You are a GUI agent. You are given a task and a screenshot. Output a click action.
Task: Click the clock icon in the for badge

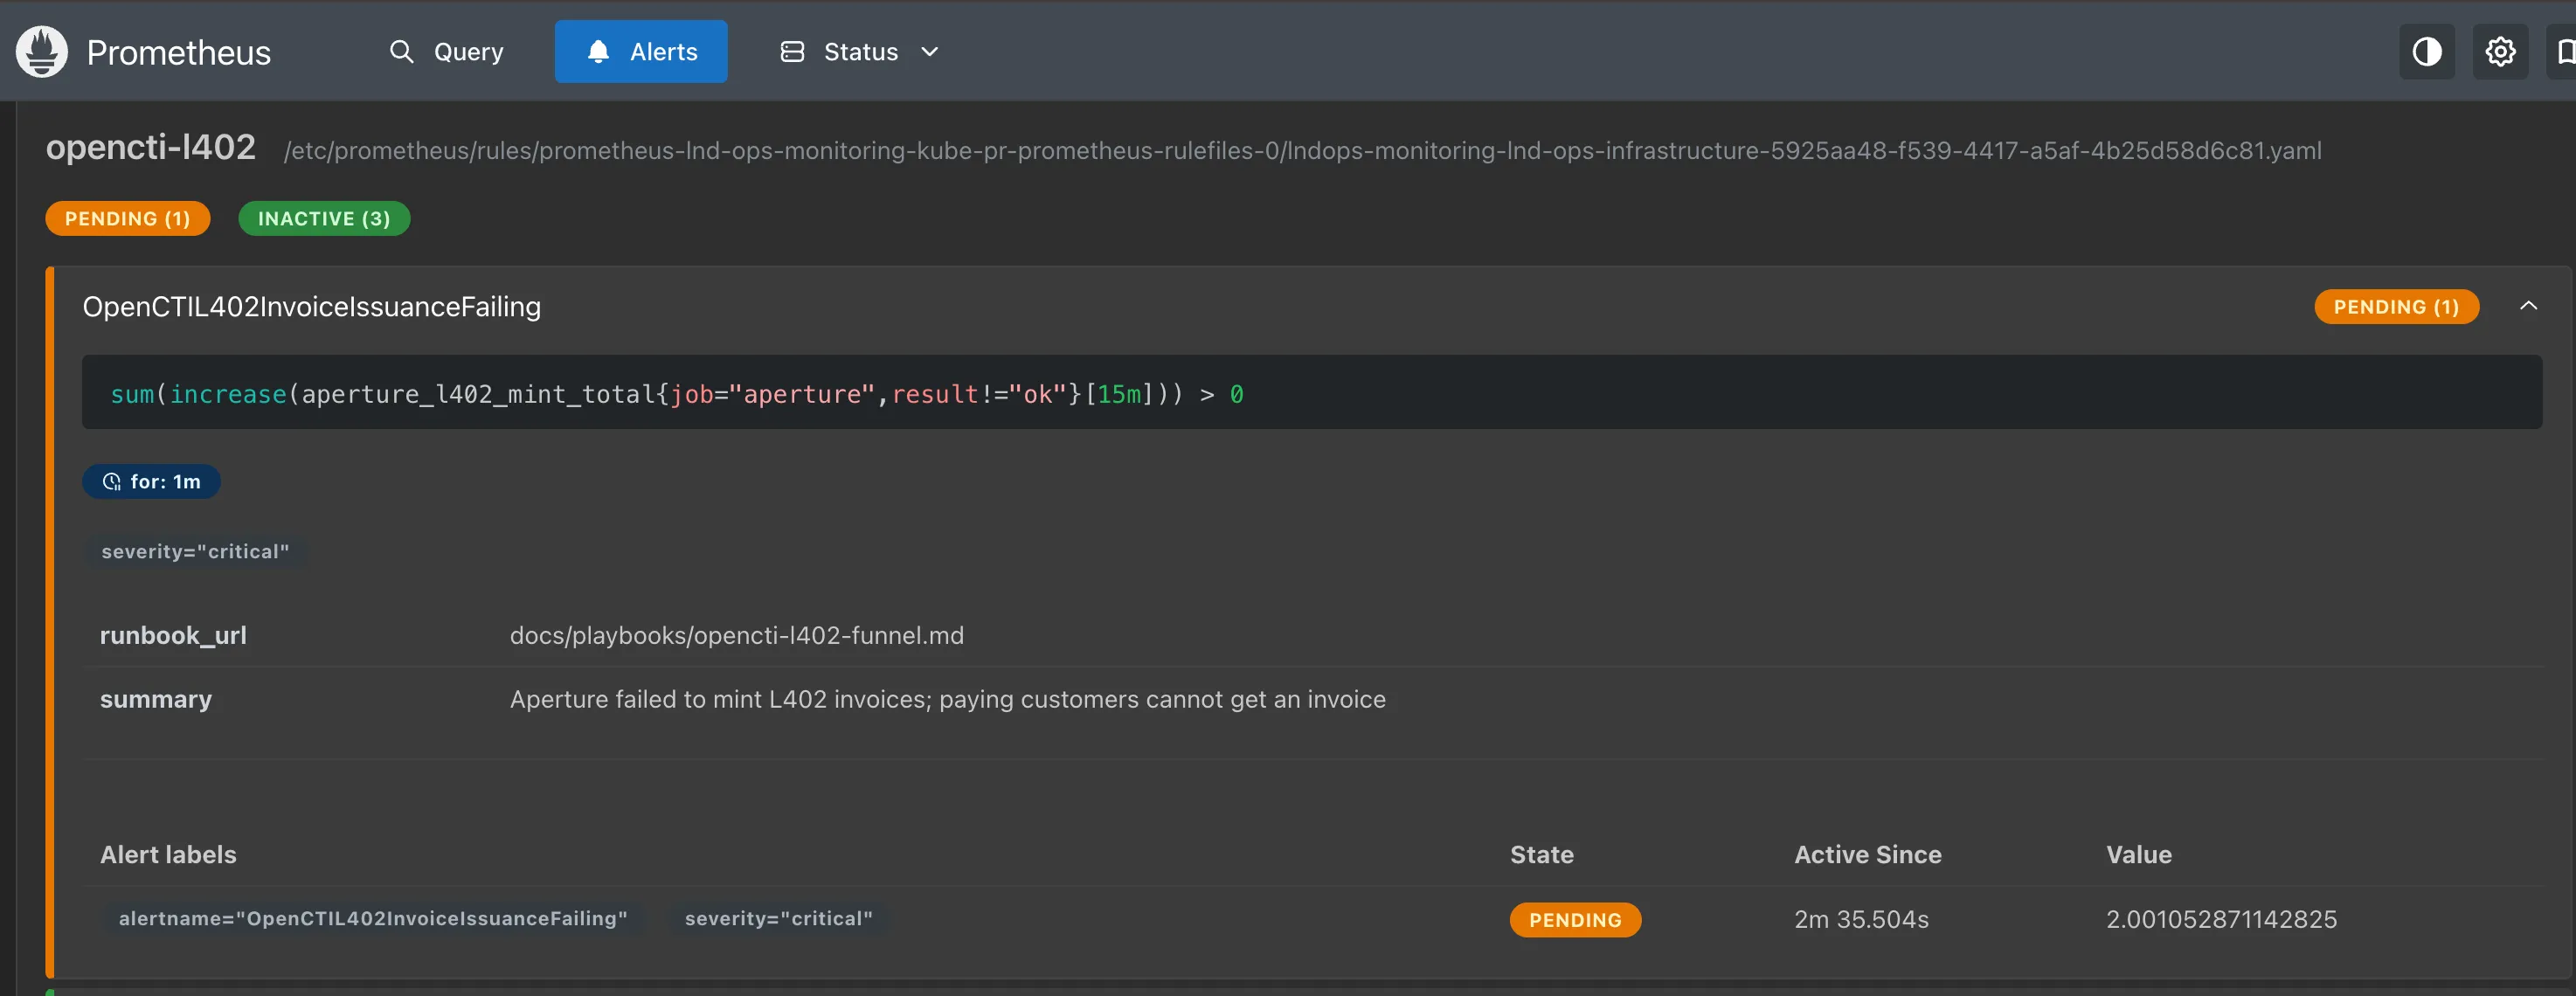point(112,482)
